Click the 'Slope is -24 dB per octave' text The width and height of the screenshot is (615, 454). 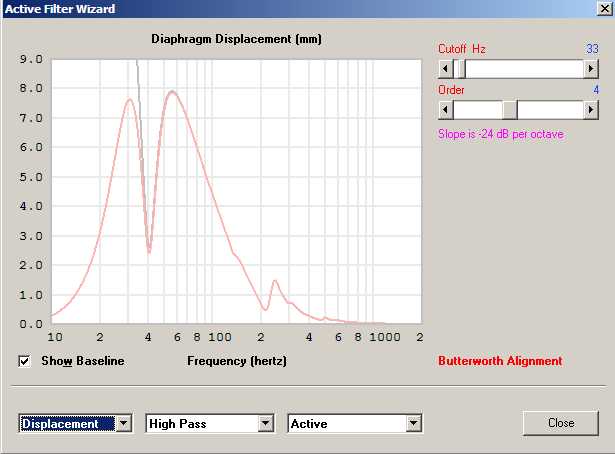(501, 134)
